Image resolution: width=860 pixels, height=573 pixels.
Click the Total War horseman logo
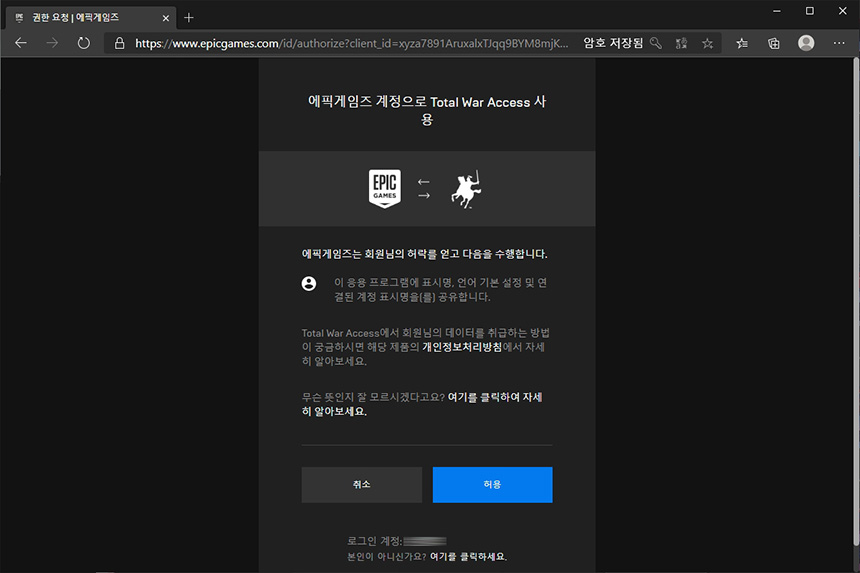tap(466, 189)
